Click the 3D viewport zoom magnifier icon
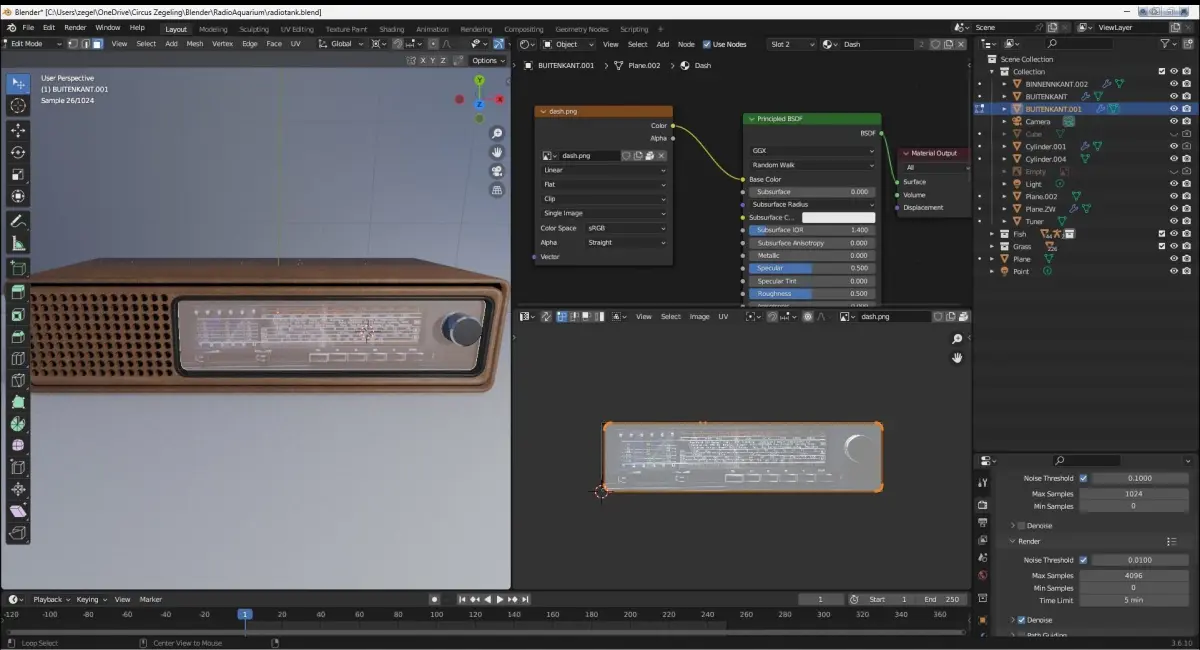This screenshot has width=1200, height=650. [497, 134]
